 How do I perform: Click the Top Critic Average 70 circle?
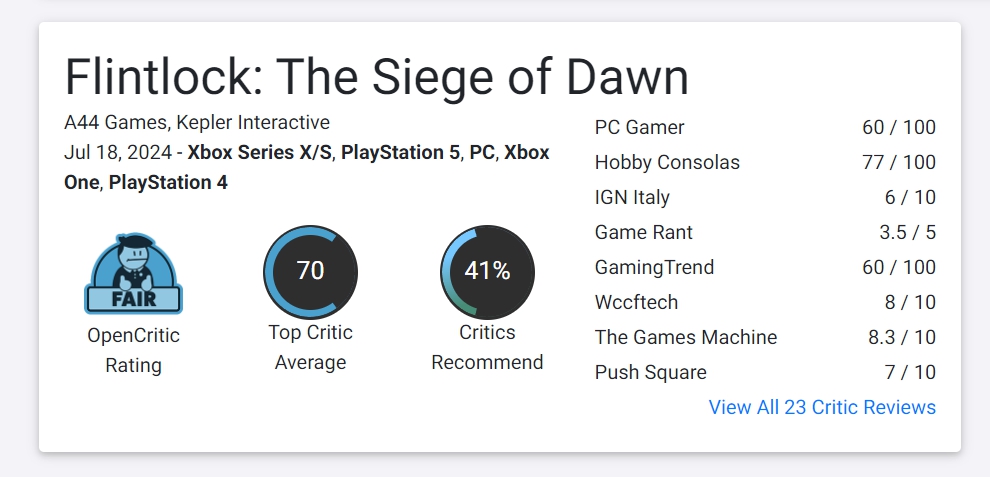[310, 272]
